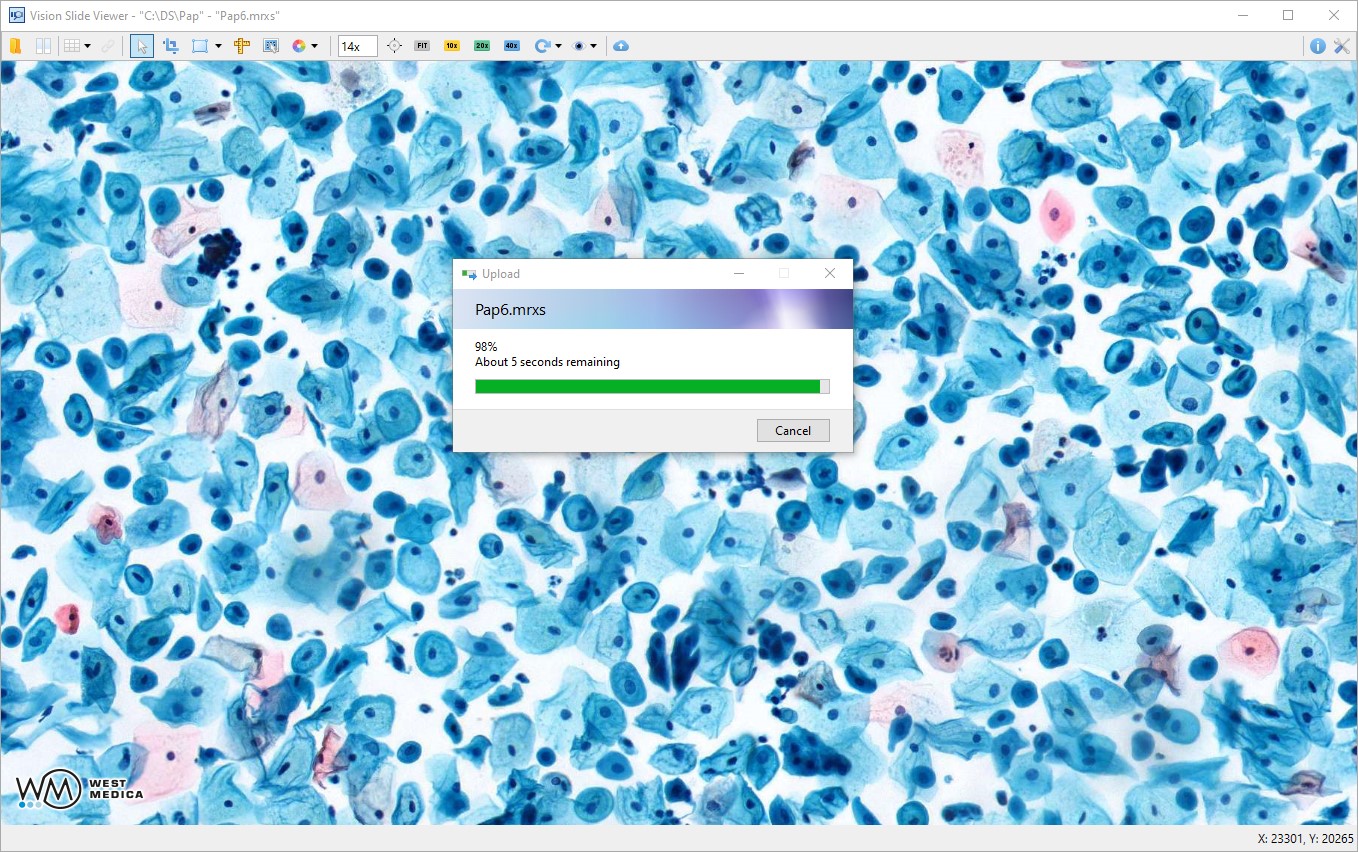Cancel the Pap6.mrxs upload
This screenshot has height=852, width=1358.
click(793, 431)
